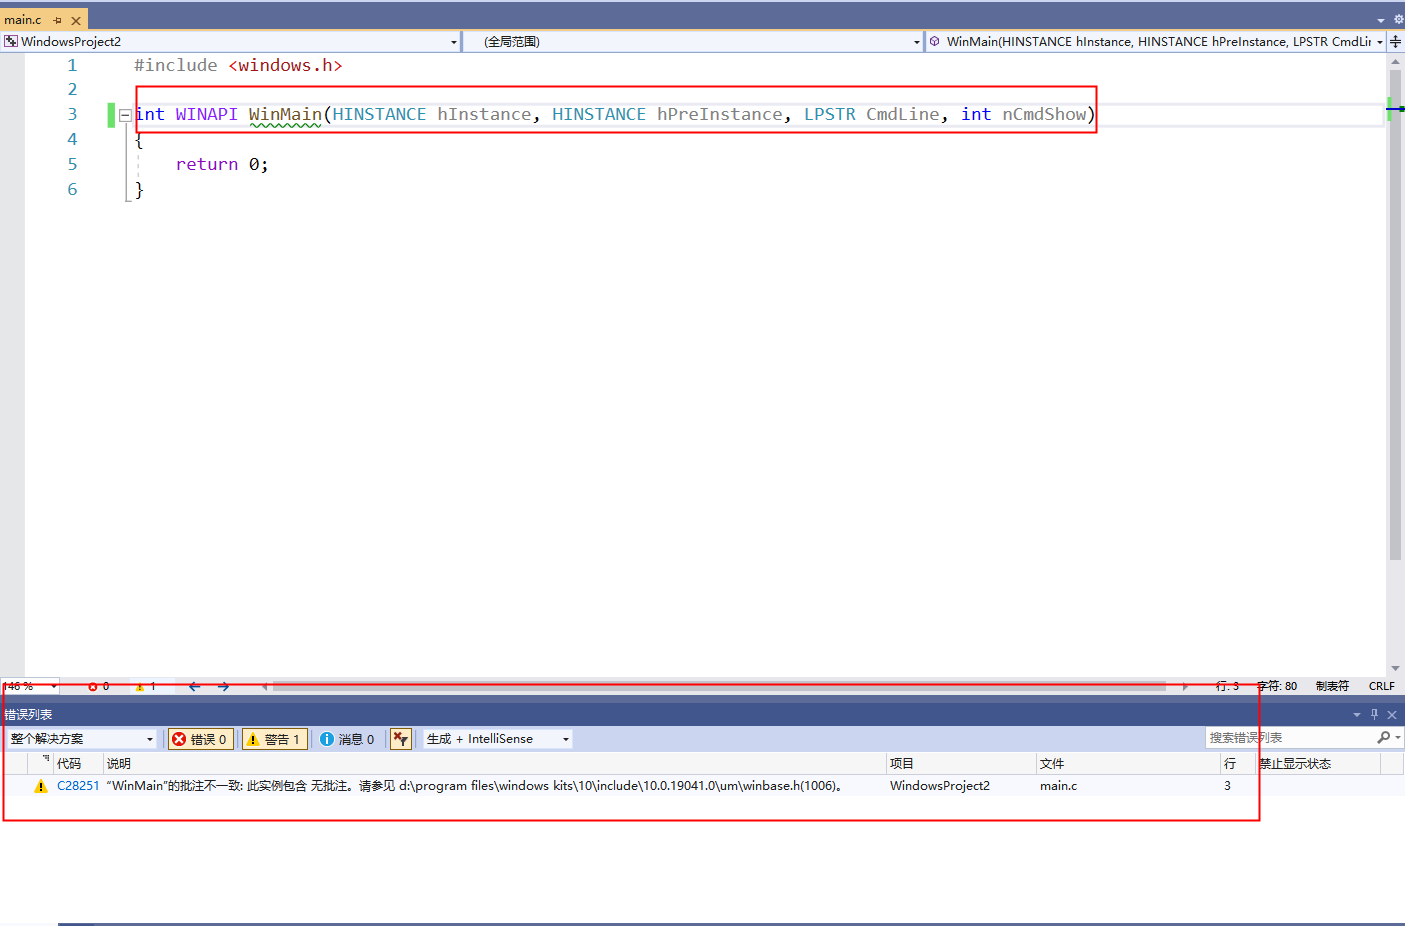Image resolution: width=1405 pixels, height=926 pixels.
Task: Click the category icon column header
Action: point(40,764)
